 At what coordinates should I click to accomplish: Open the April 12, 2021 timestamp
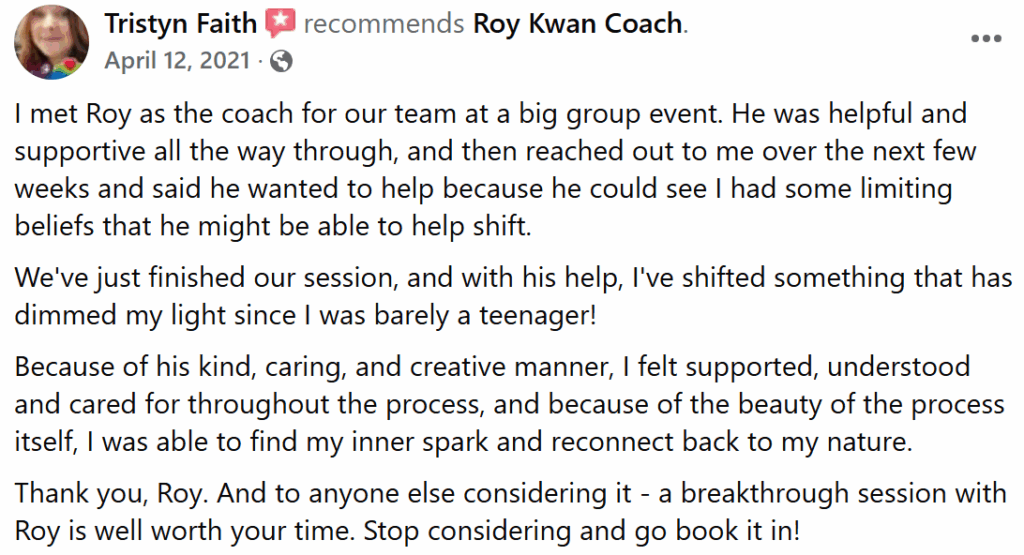click(175, 61)
